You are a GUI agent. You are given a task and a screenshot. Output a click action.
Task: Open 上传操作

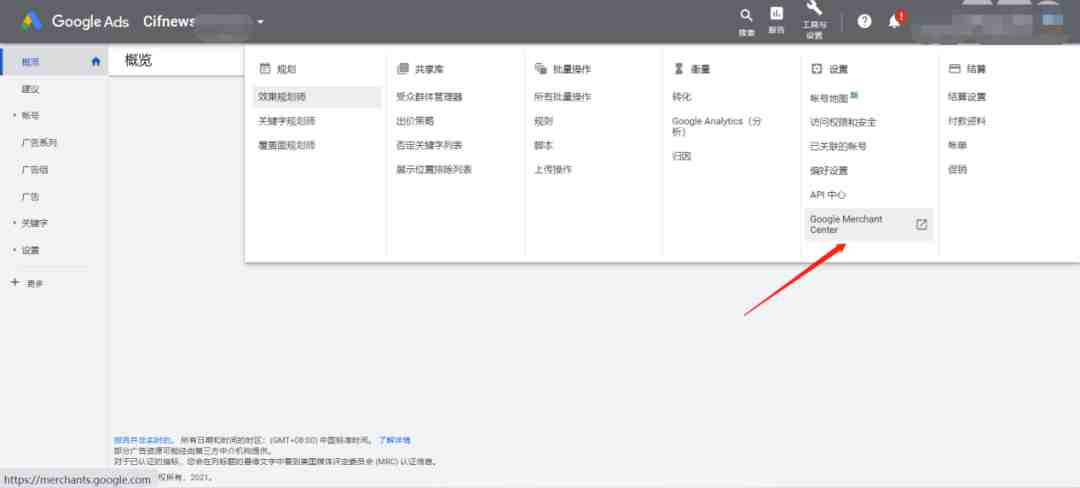553,169
